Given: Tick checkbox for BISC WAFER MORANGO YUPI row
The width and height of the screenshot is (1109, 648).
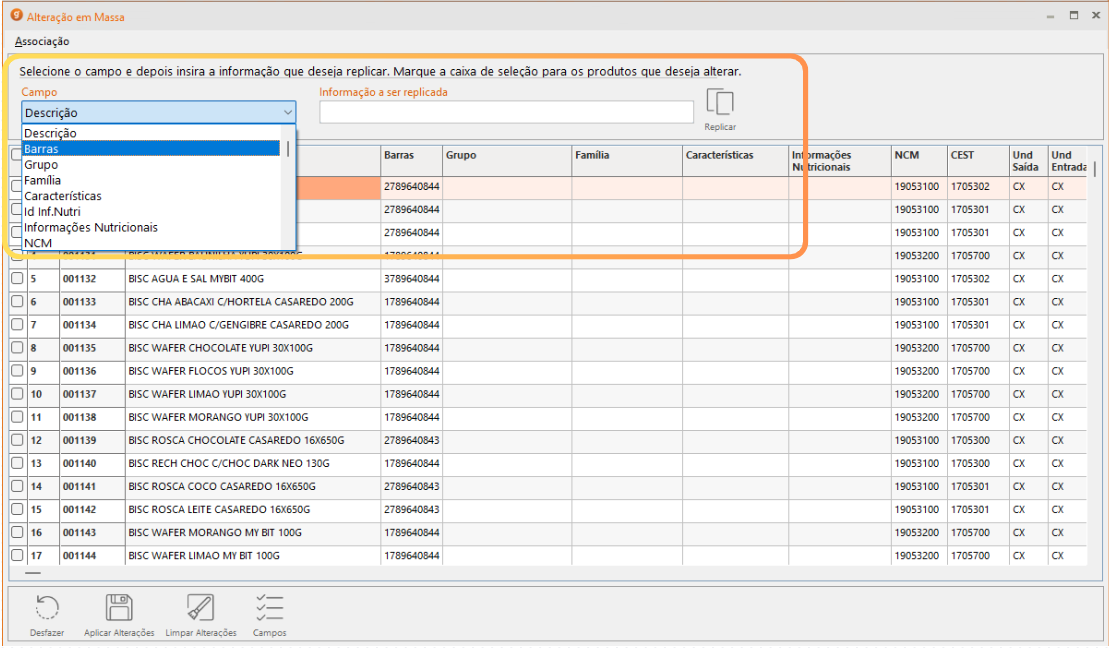Looking at the screenshot, I should click(x=17, y=417).
